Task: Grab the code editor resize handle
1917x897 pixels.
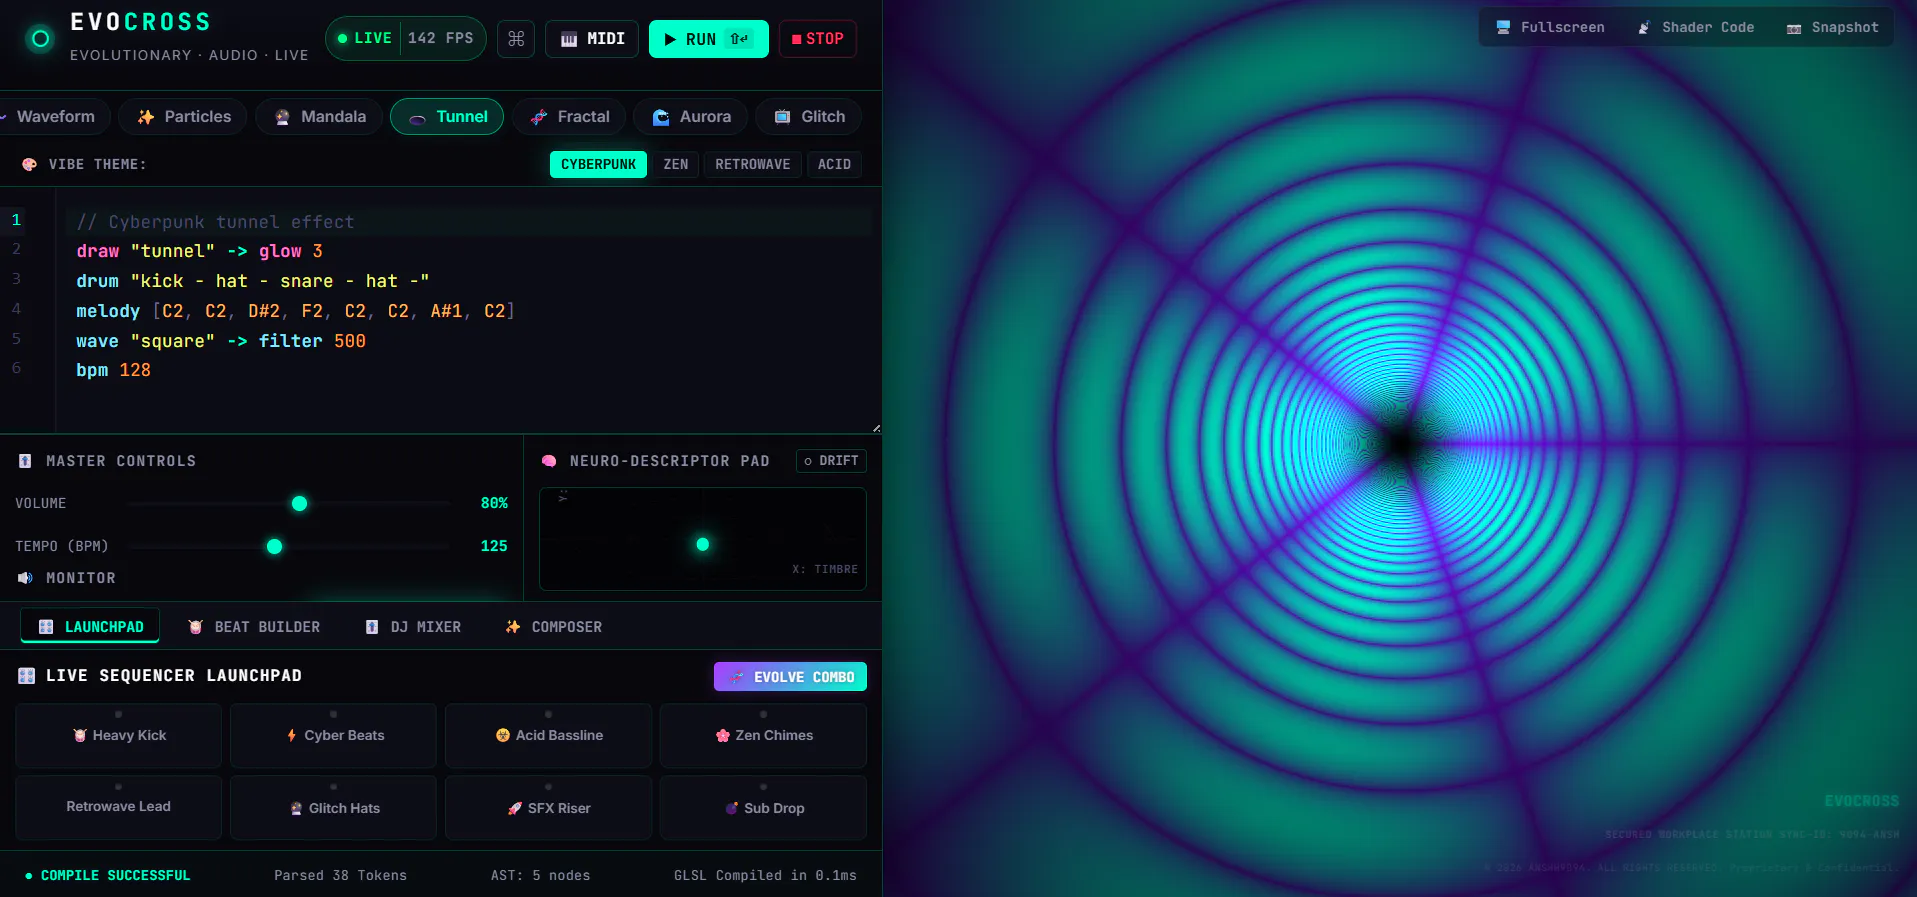Action: pos(876,428)
